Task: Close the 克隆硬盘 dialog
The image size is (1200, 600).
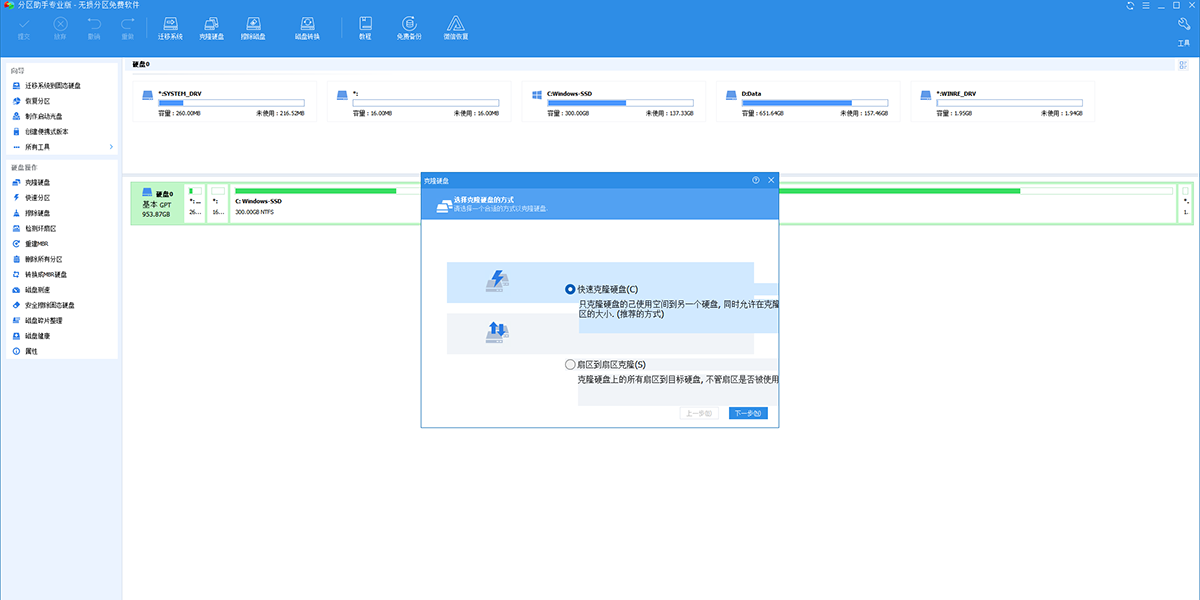Action: pyautogui.click(x=771, y=180)
